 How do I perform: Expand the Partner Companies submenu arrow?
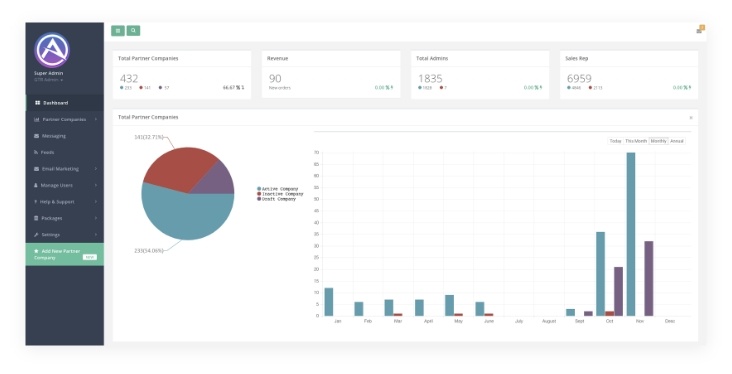click(x=96, y=120)
